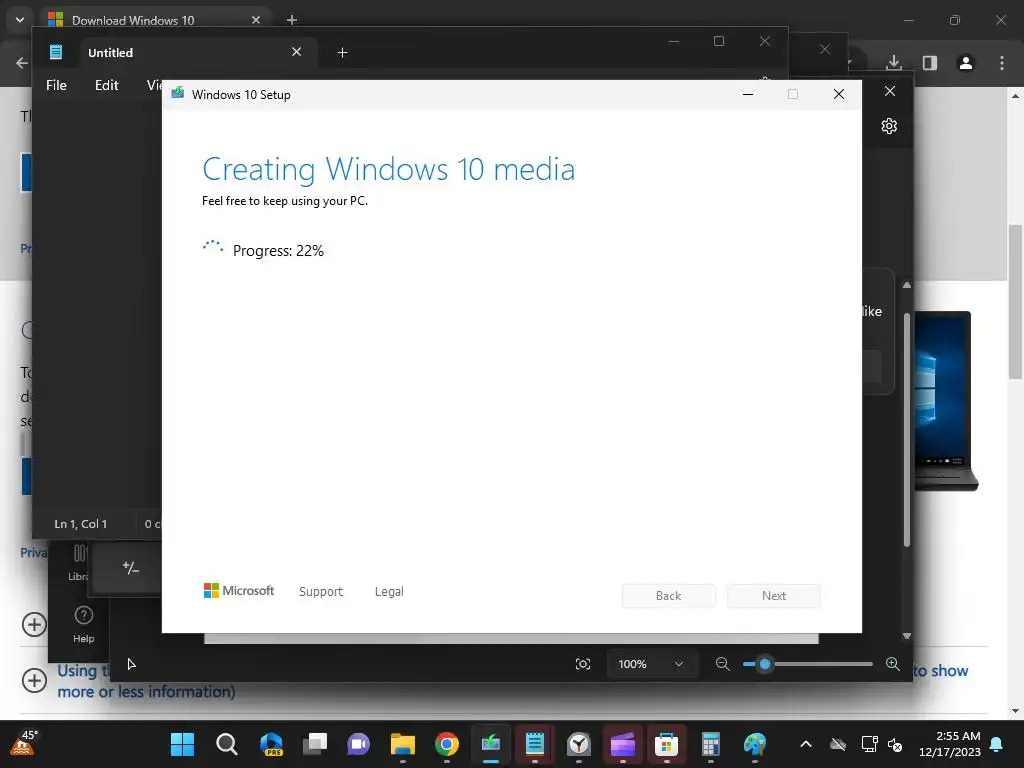This screenshot has width=1024, height=768.
Task: Click the Legal link in Windows 10 Setup
Action: pyautogui.click(x=389, y=592)
